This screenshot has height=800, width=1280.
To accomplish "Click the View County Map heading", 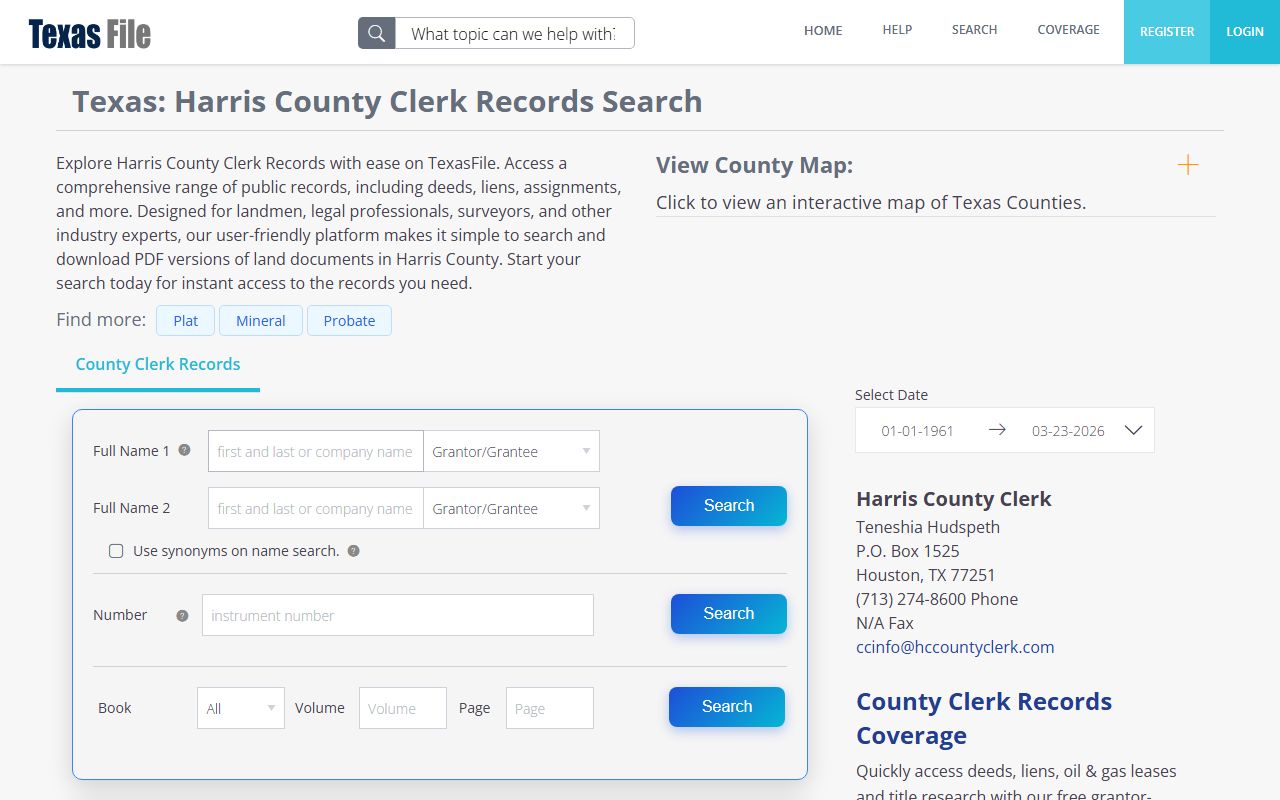I will (755, 166).
